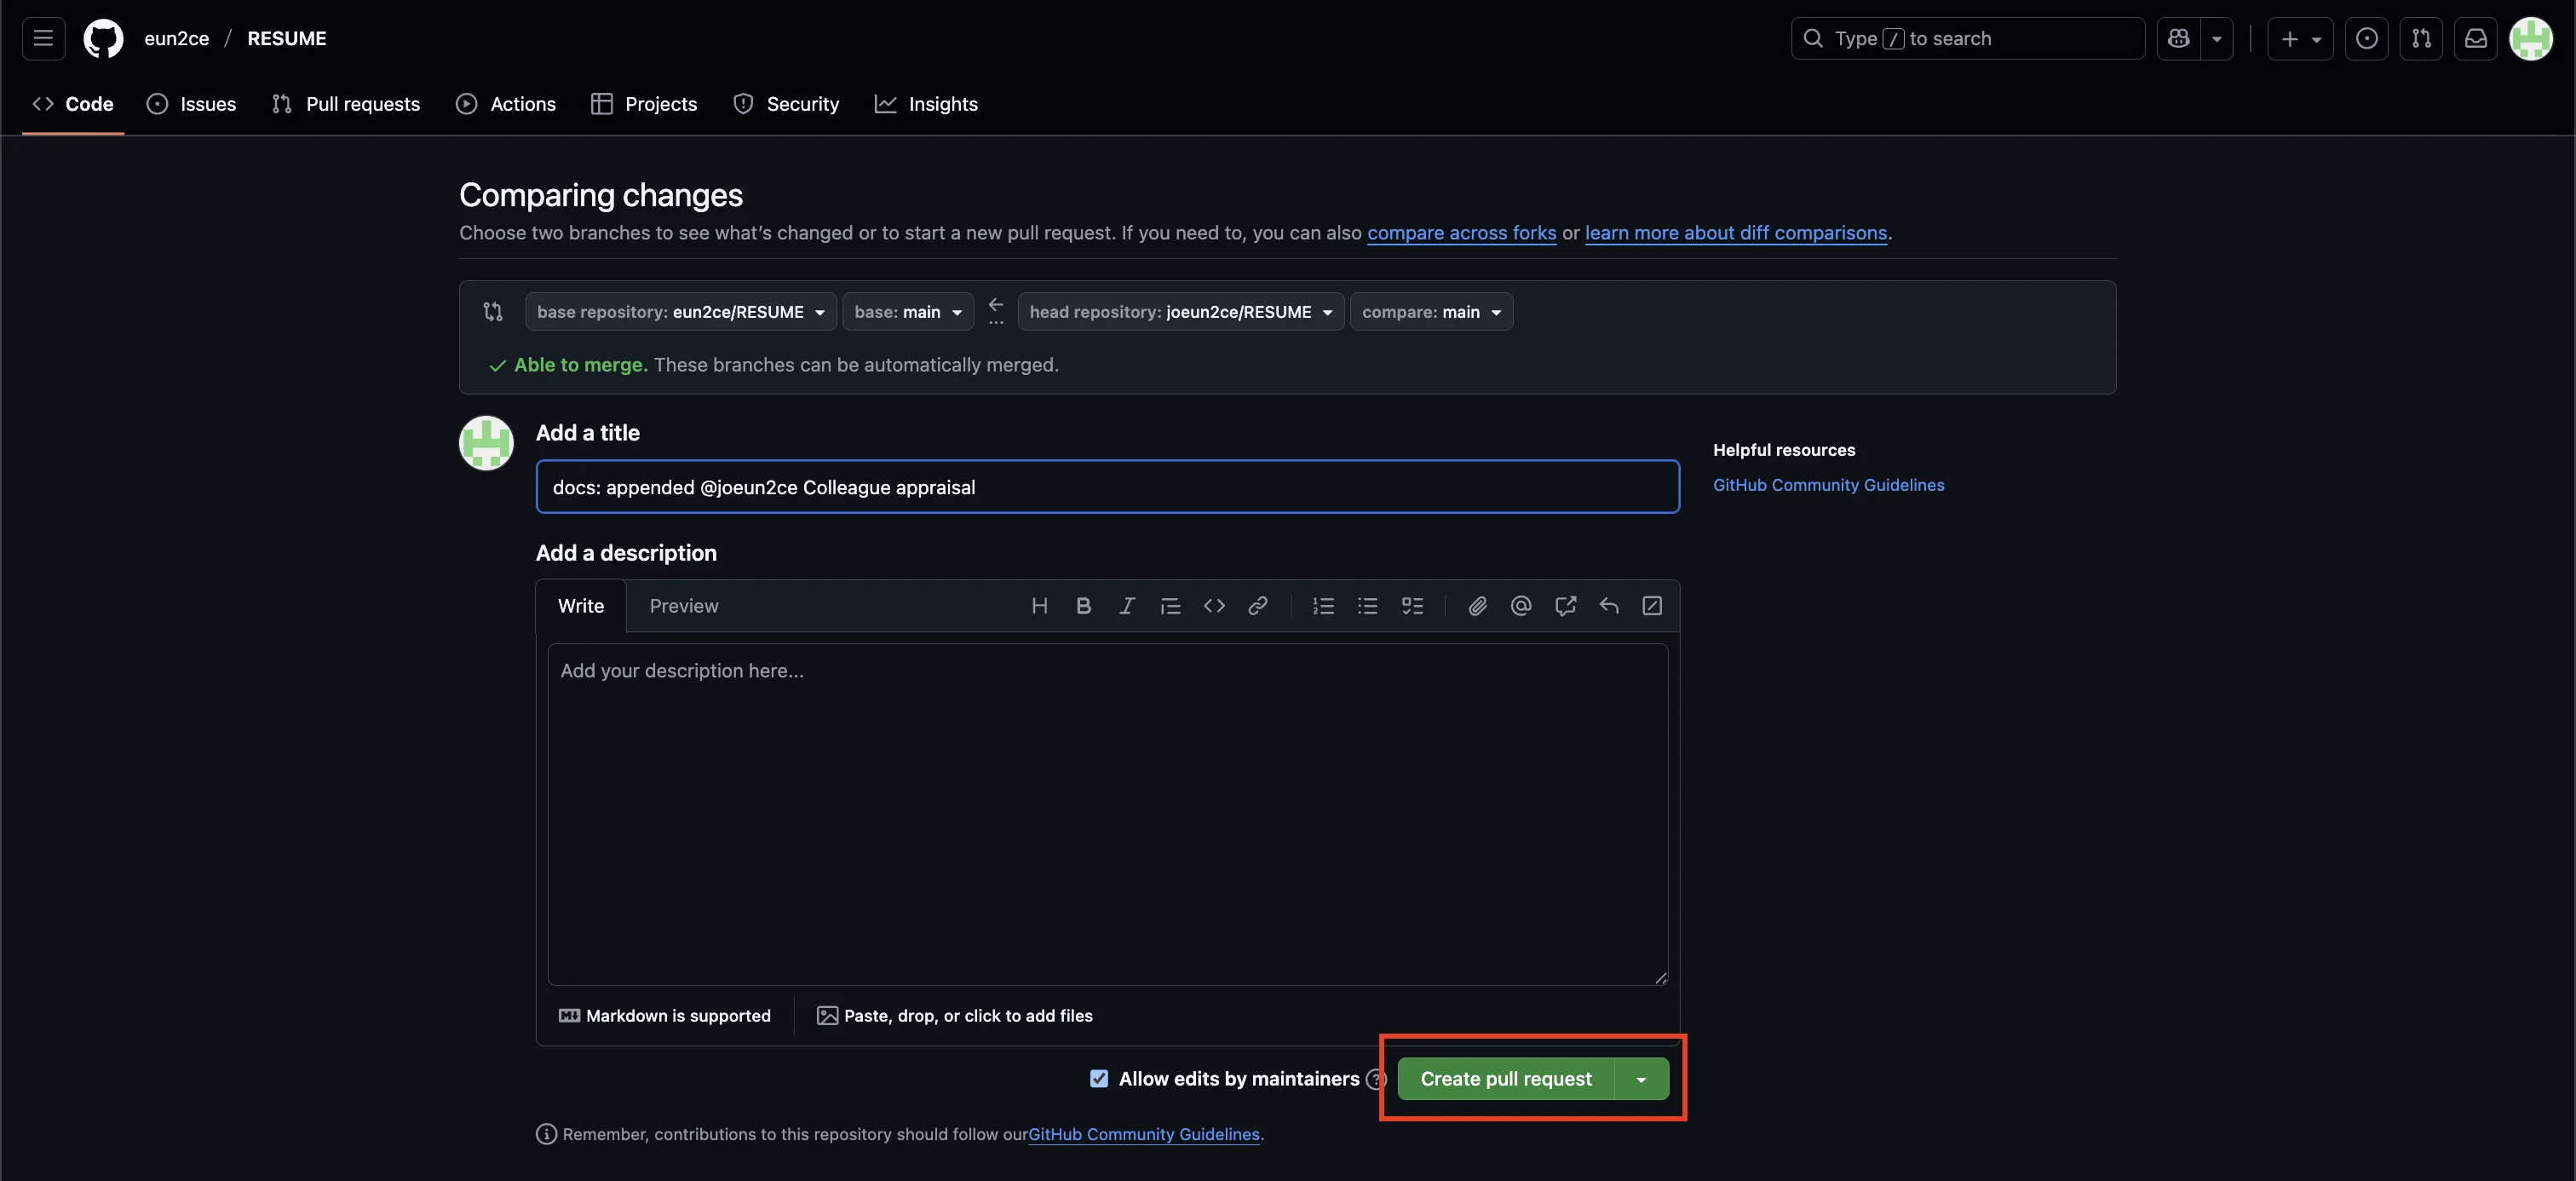2576x1181 pixels.
Task: Switch to the Preview tab
Action: click(683, 606)
